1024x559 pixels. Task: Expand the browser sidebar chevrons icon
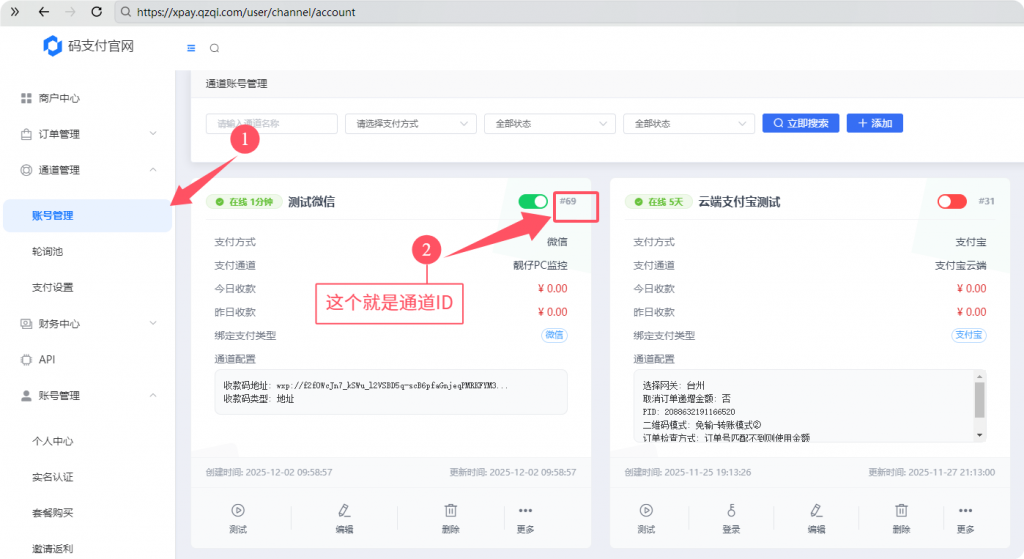(x=15, y=12)
